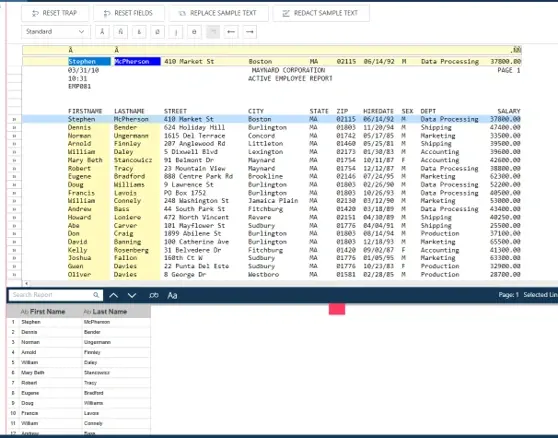The height and width of the screenshot is (438, 558).
Task: Click the SALARY heading in the report
Action: (x=509, y=111)
